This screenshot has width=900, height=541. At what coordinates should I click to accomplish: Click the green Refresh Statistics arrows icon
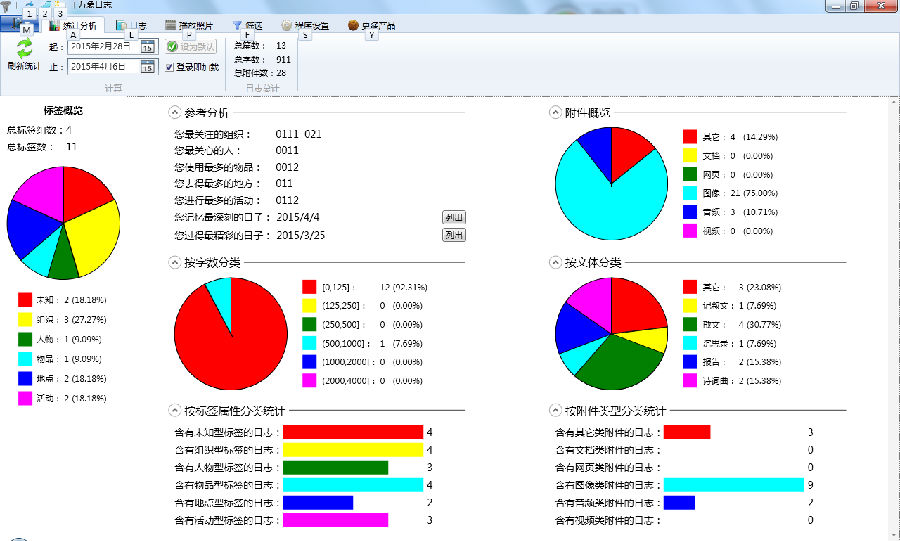pyautogui.click(x=24, y=46)
